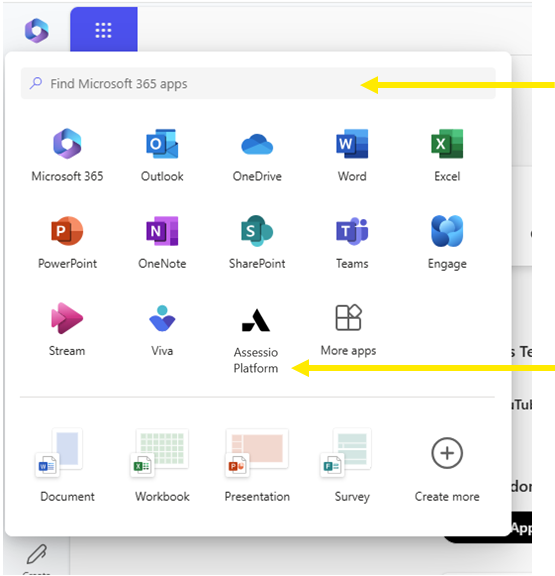
Task: Click the Create pencil icon in sidebar
Action: (37, 554)
